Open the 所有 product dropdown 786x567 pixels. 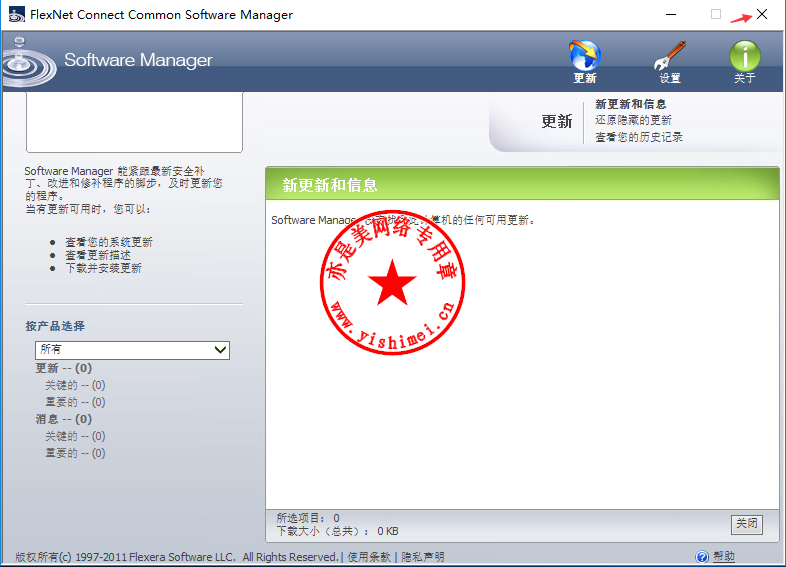pyautogui.click(x=132, y=350)
